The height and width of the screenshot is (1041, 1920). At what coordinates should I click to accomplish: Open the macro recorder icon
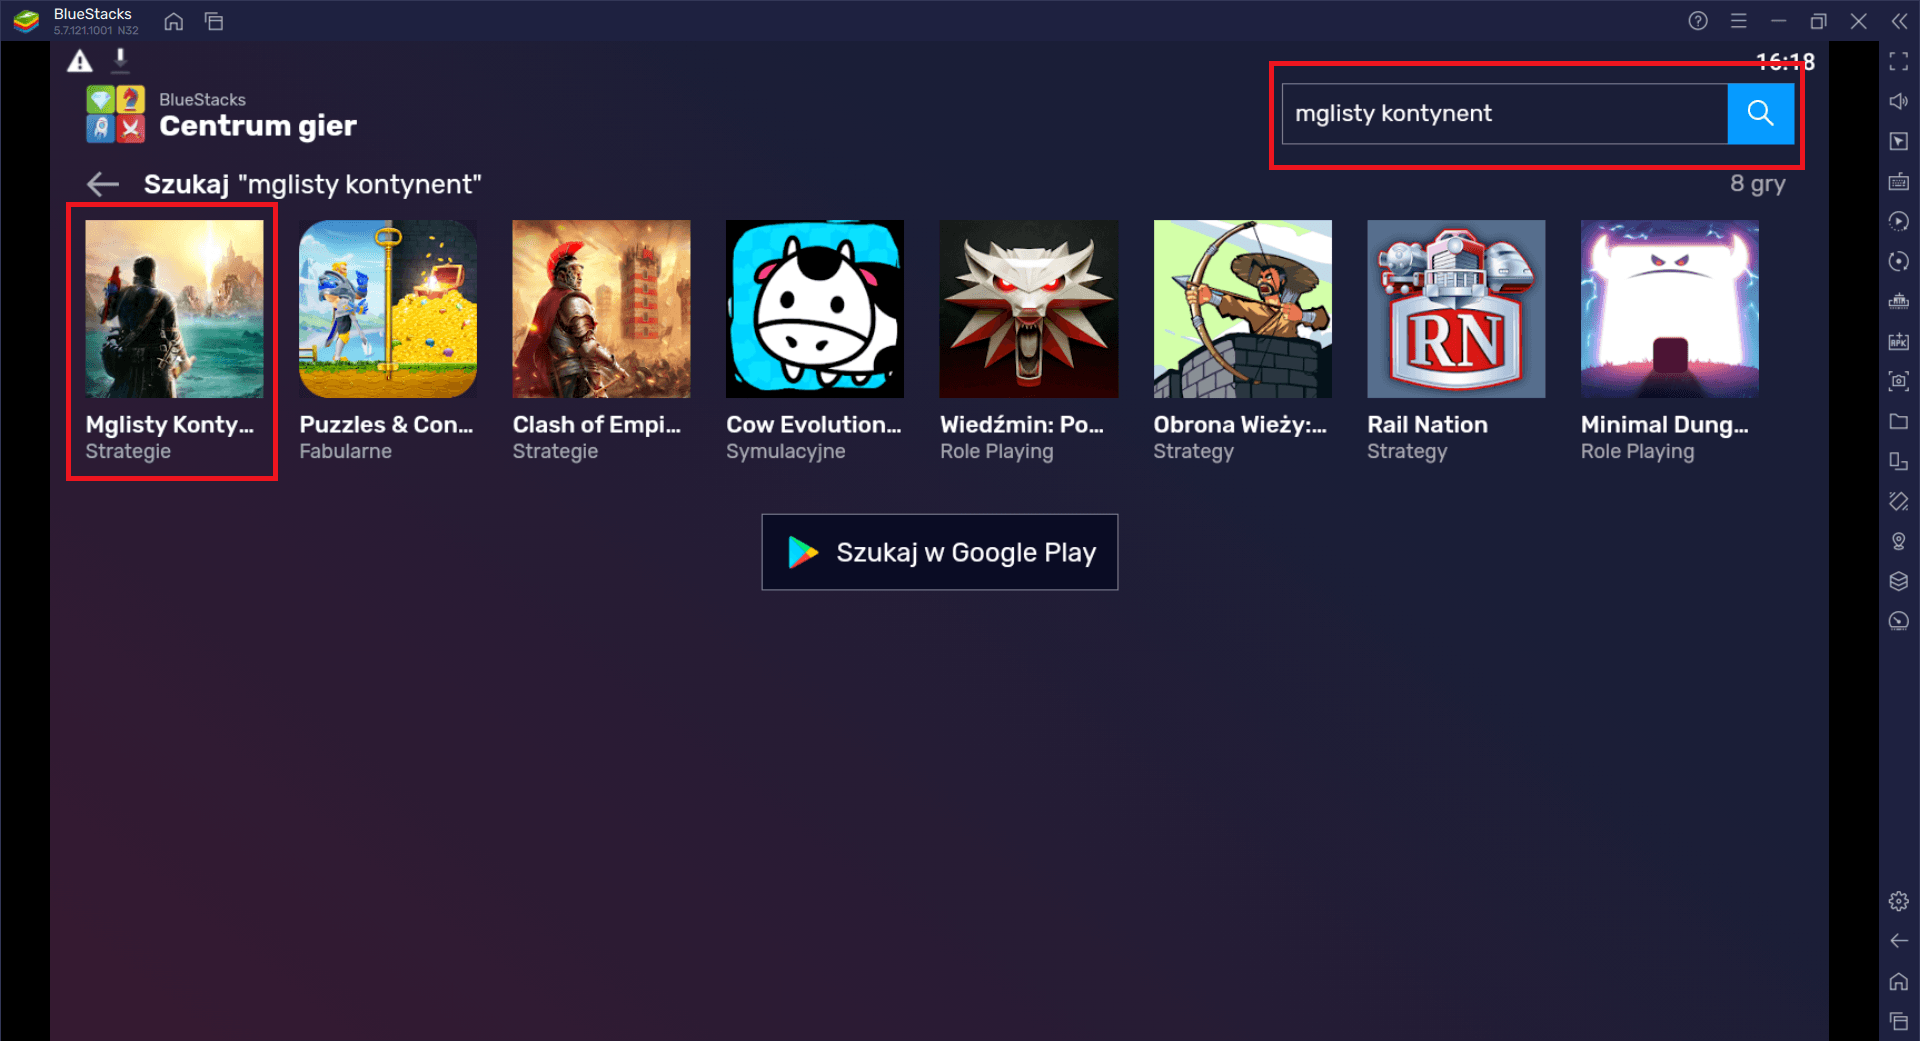pos(1898,221)
